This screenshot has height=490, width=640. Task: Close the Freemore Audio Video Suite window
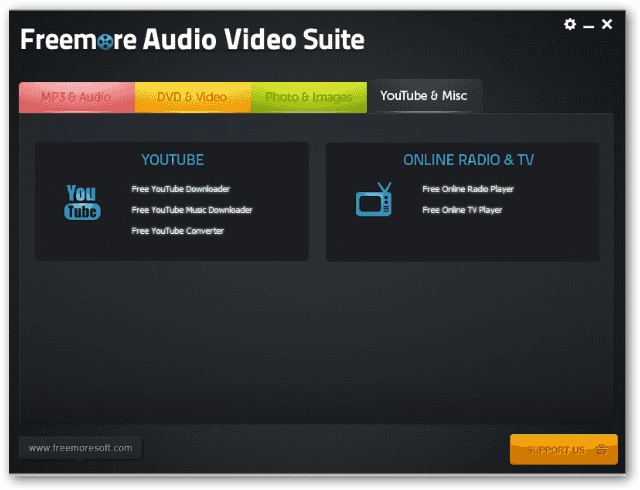[x=607, y=24]
